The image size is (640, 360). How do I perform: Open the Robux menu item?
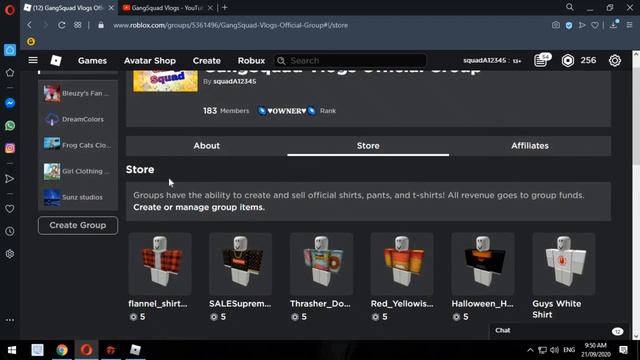pyautogui.click(x=251, y=61)
